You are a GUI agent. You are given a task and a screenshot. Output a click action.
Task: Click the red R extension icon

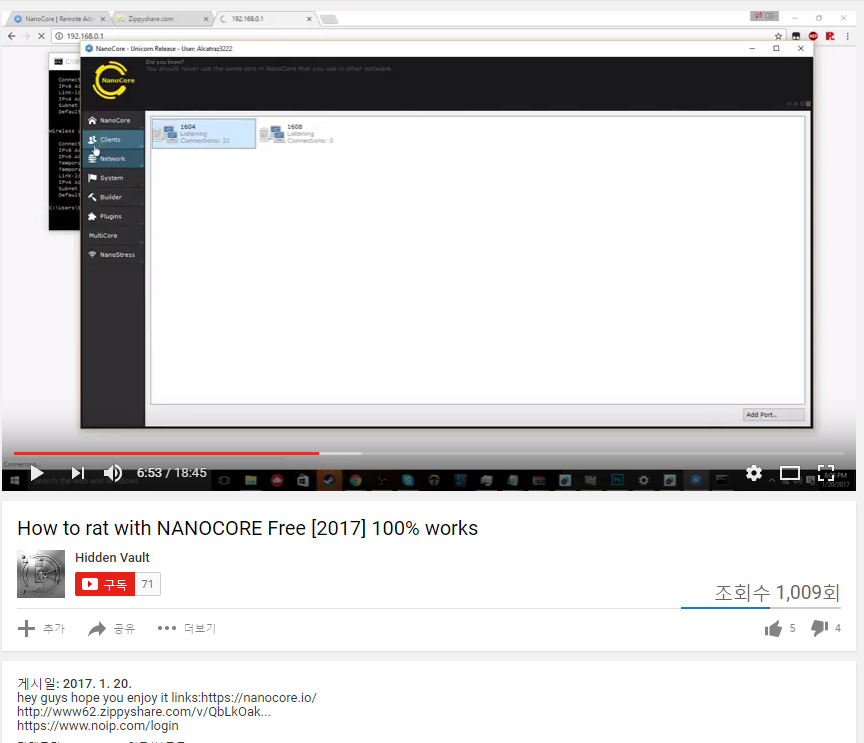[830, 36]
